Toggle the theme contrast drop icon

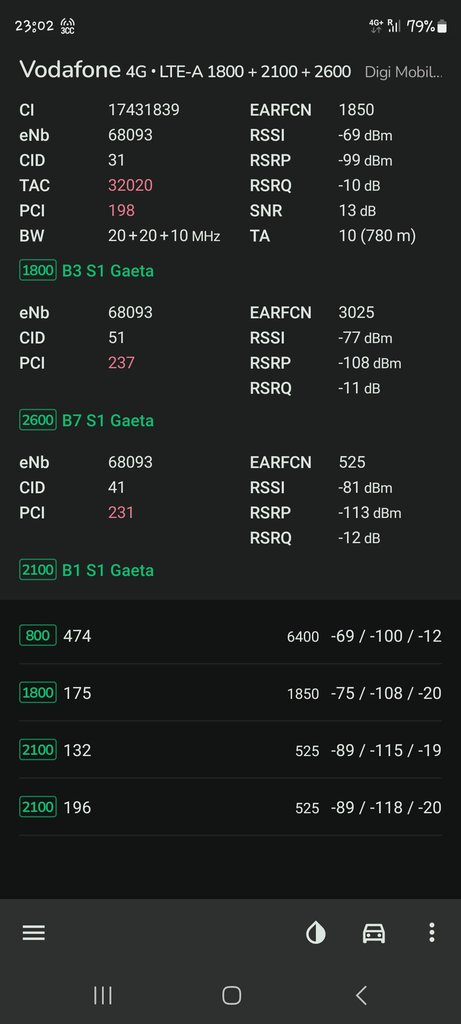(316, 933)
